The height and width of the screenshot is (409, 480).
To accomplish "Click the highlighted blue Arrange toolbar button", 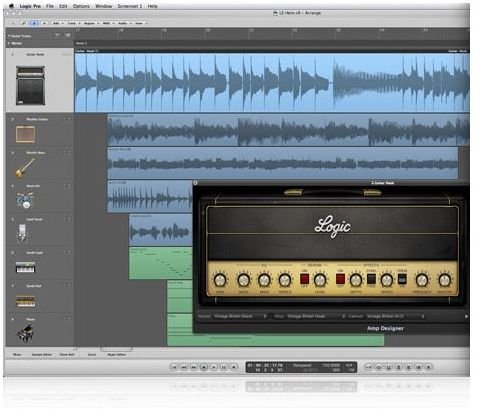I will coord(34,23).
